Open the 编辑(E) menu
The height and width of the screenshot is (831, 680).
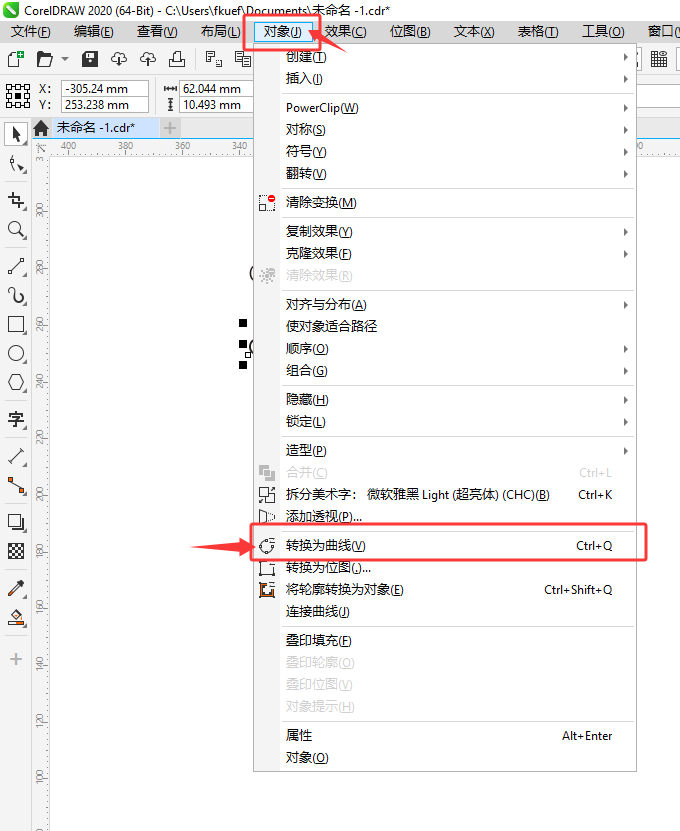coord(94,32)
